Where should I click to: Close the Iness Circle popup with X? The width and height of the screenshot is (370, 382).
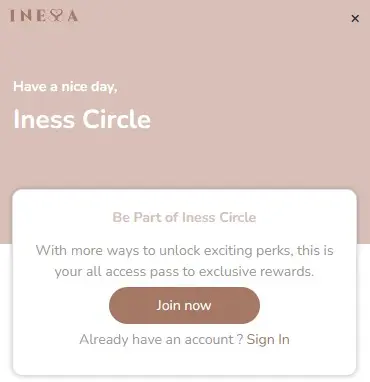[x=355, y=18]
